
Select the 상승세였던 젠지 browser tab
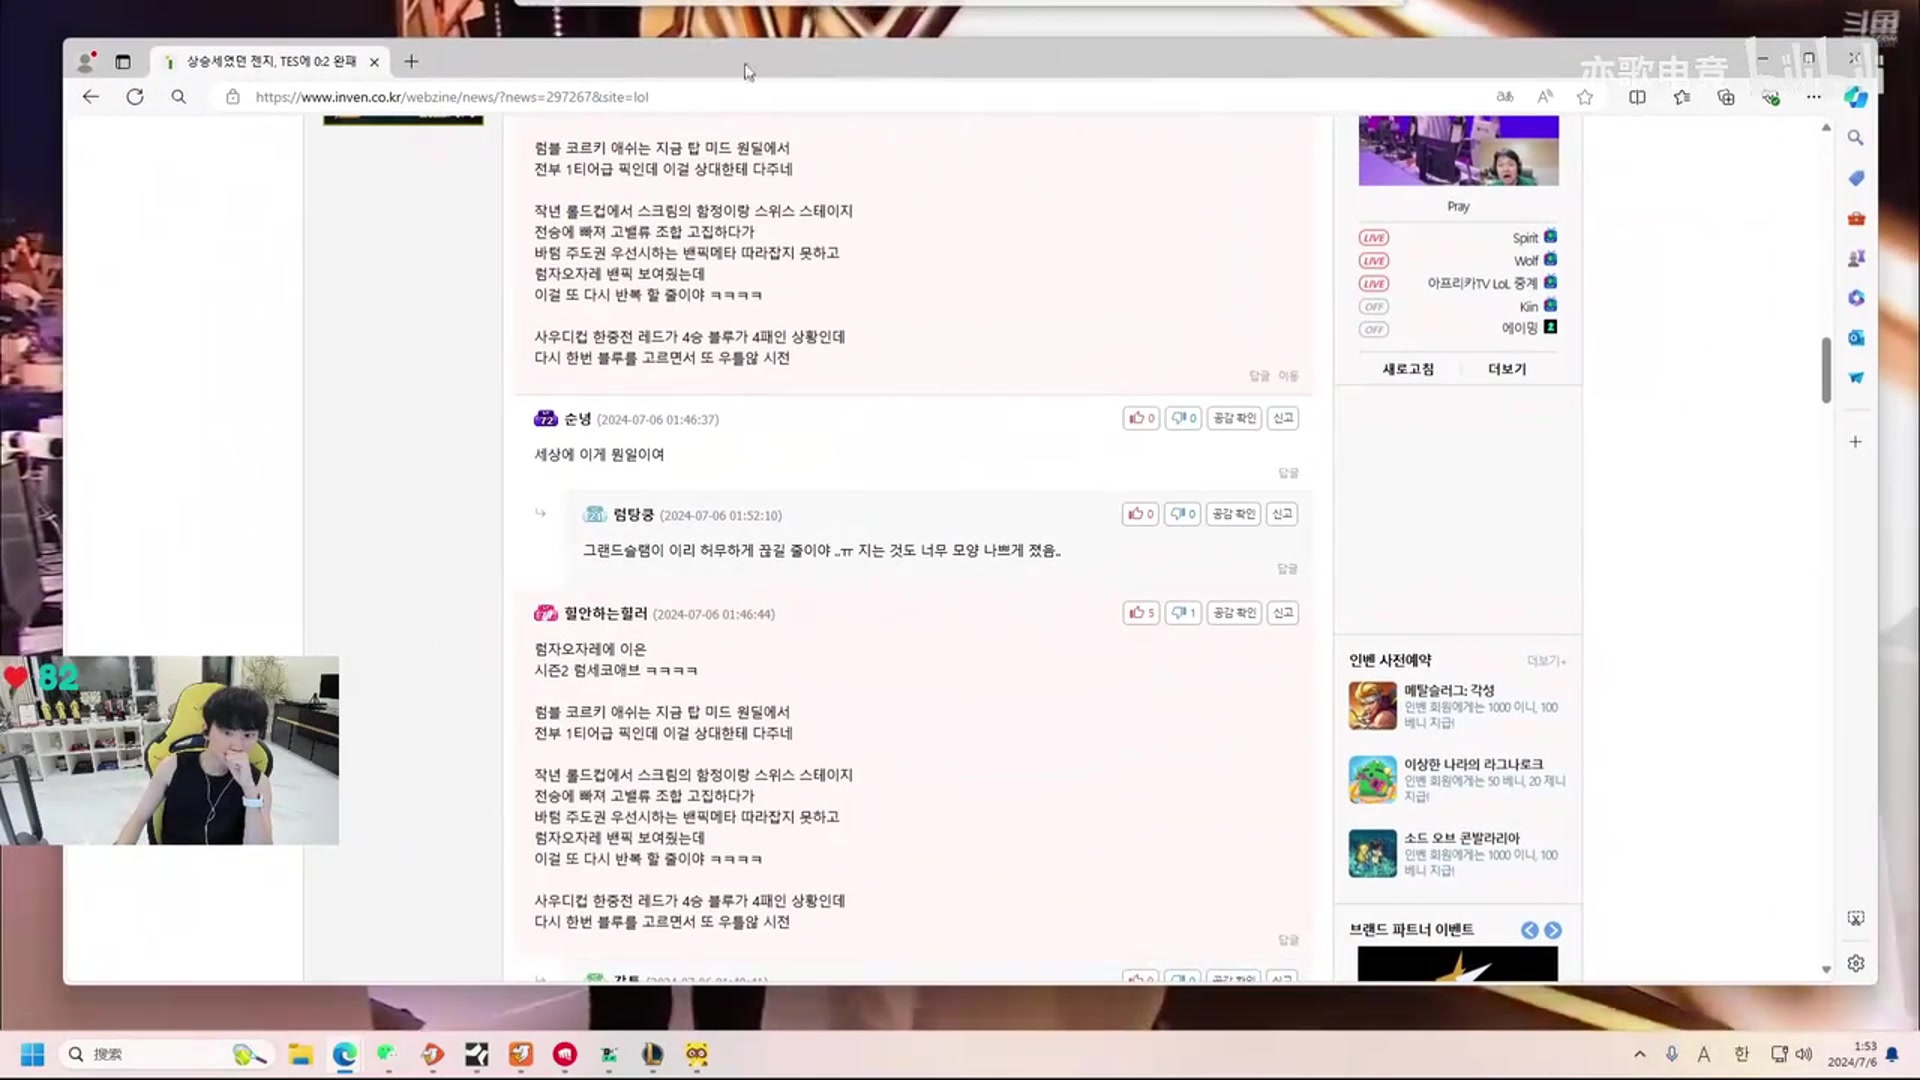[x=270, y=61]
